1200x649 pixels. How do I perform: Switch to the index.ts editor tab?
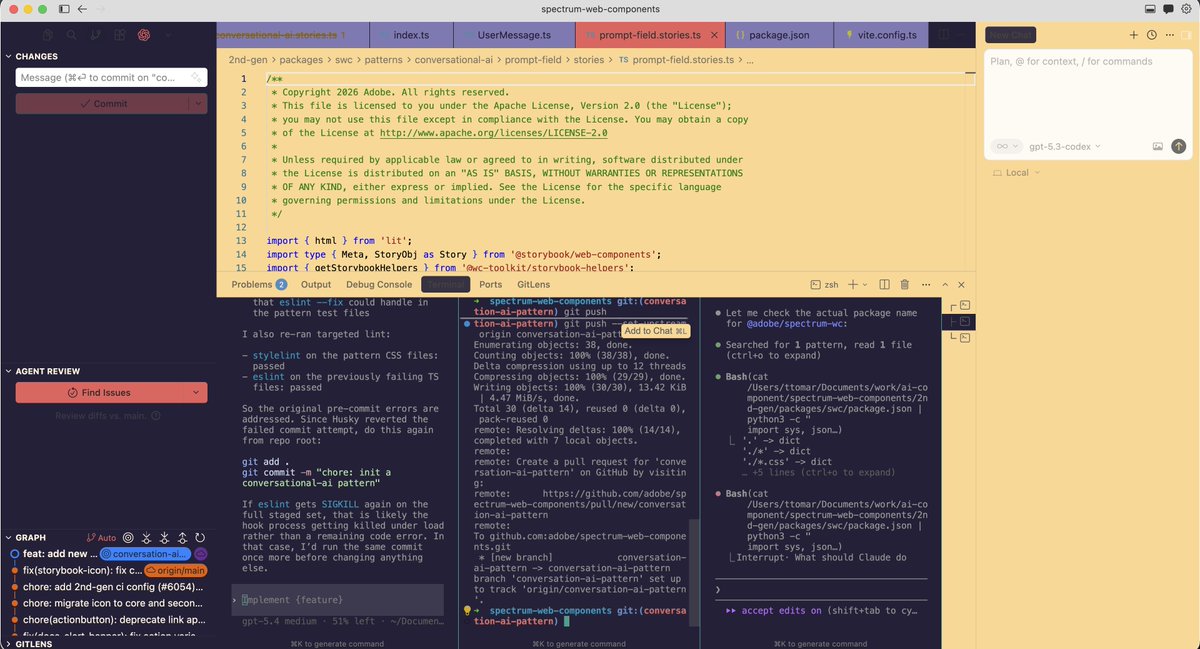[411, 35]
